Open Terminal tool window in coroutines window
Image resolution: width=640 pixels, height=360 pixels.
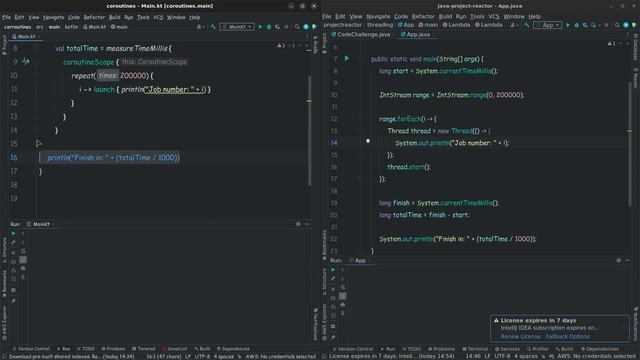[144, 349]
